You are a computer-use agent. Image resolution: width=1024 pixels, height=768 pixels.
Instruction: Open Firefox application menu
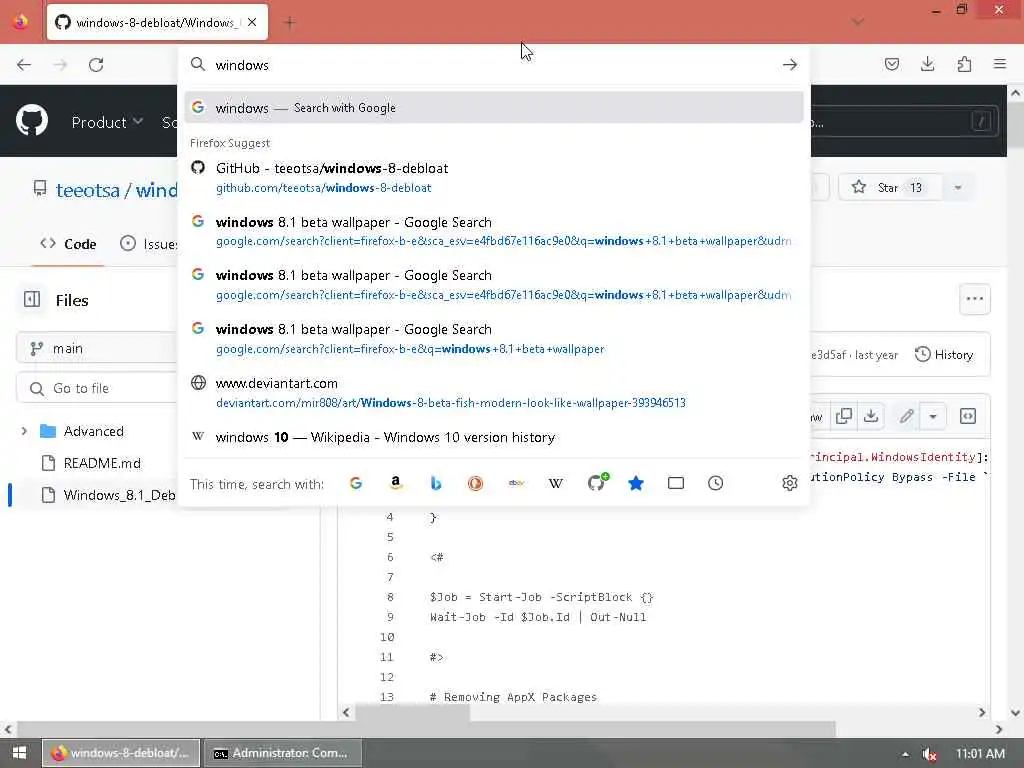1000,64
